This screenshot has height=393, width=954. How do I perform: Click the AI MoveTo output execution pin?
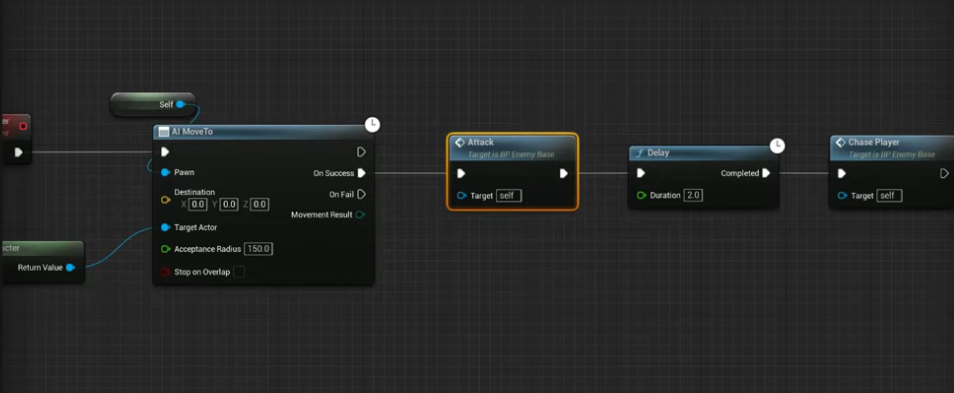(361, 151)
